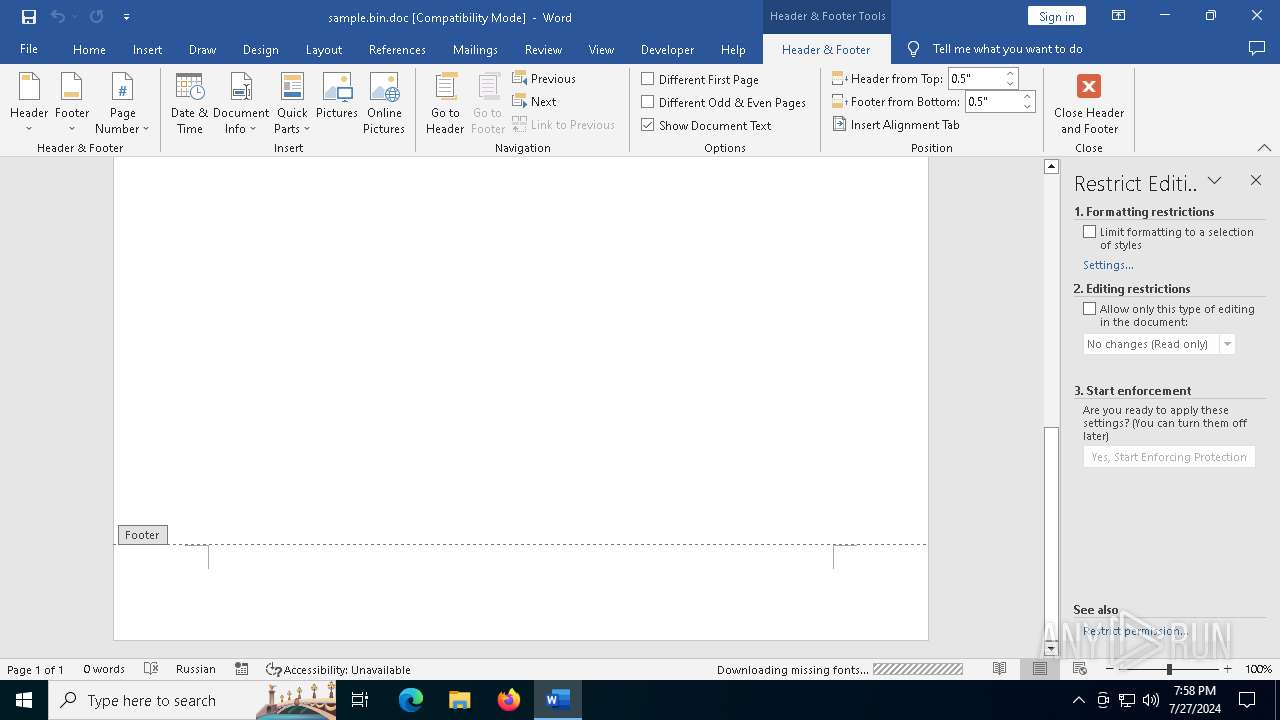Click Footer from Bottom value field
The width and height of the screenshot is (1280, 720).
(x=992, y=101)
